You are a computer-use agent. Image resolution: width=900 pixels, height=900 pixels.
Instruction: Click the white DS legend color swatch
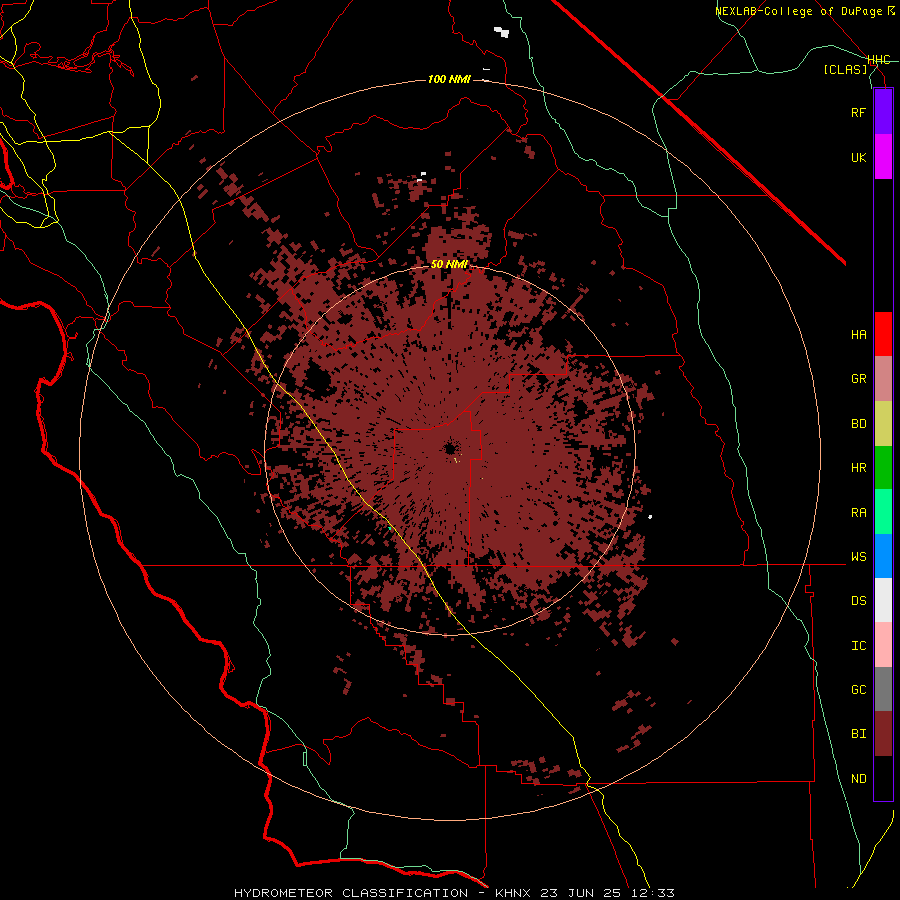pos(883,600)
